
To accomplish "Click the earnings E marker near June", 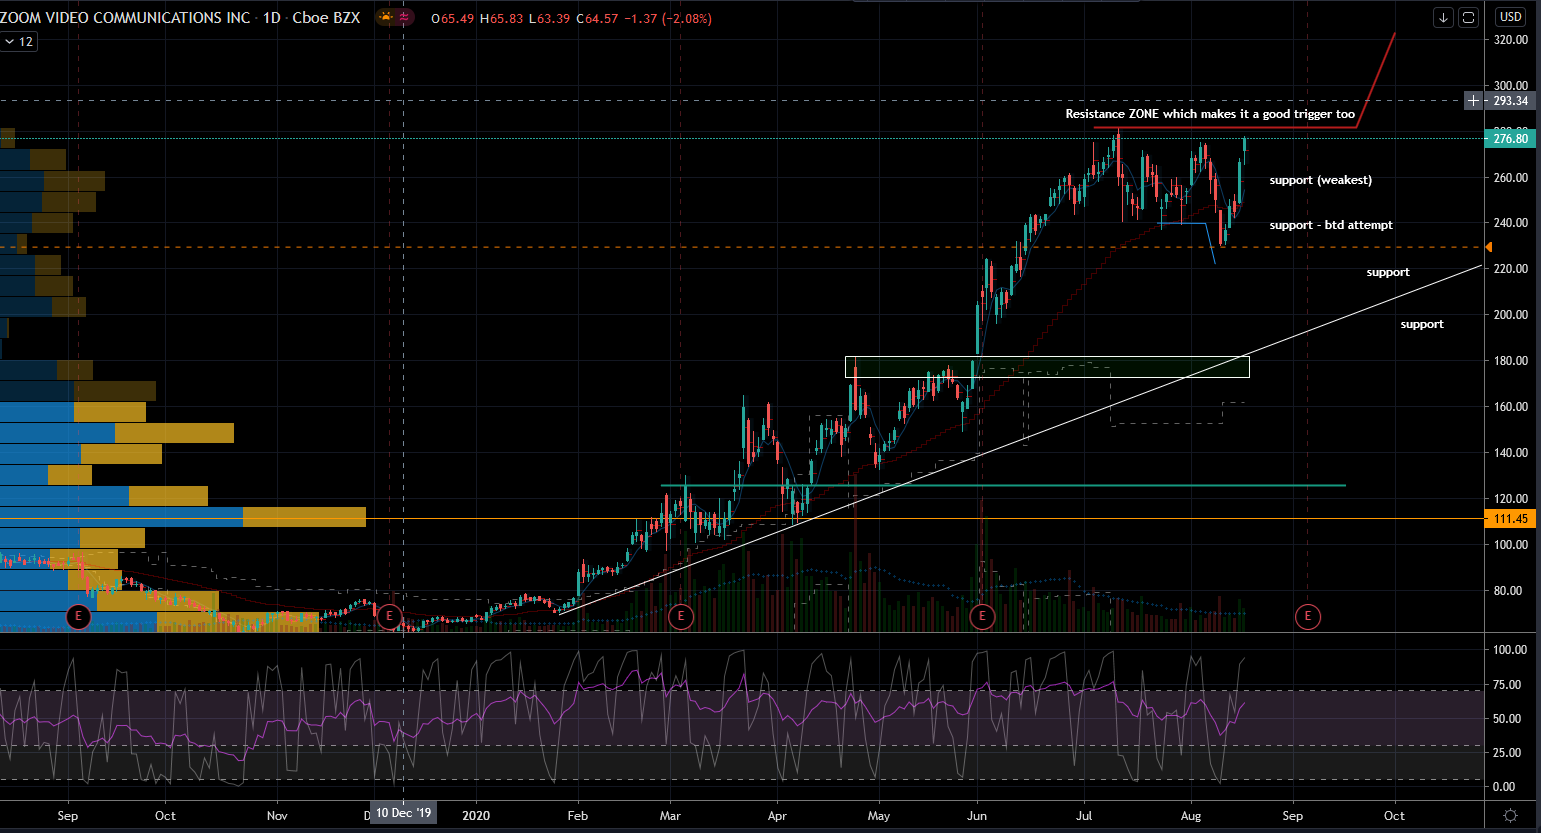I will pyautogui.click(x=982, y=616).
